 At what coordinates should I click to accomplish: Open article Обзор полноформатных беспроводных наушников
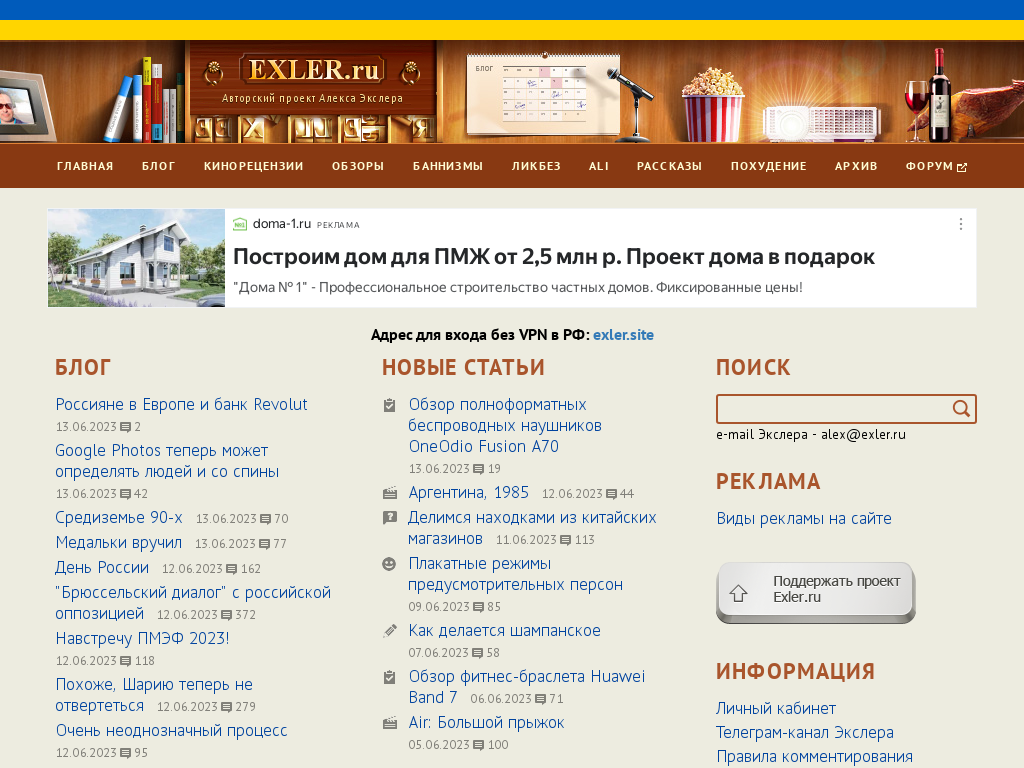(505, 425)
